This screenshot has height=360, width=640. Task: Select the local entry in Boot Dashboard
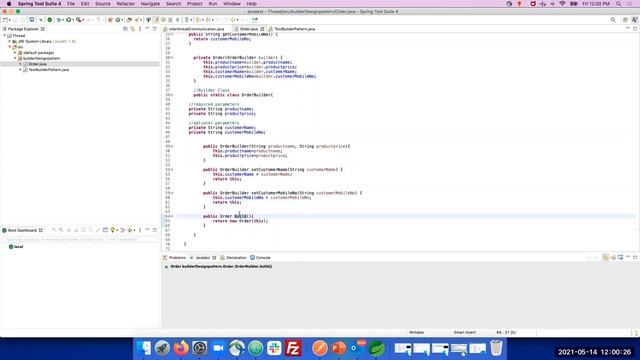point(16,247)
